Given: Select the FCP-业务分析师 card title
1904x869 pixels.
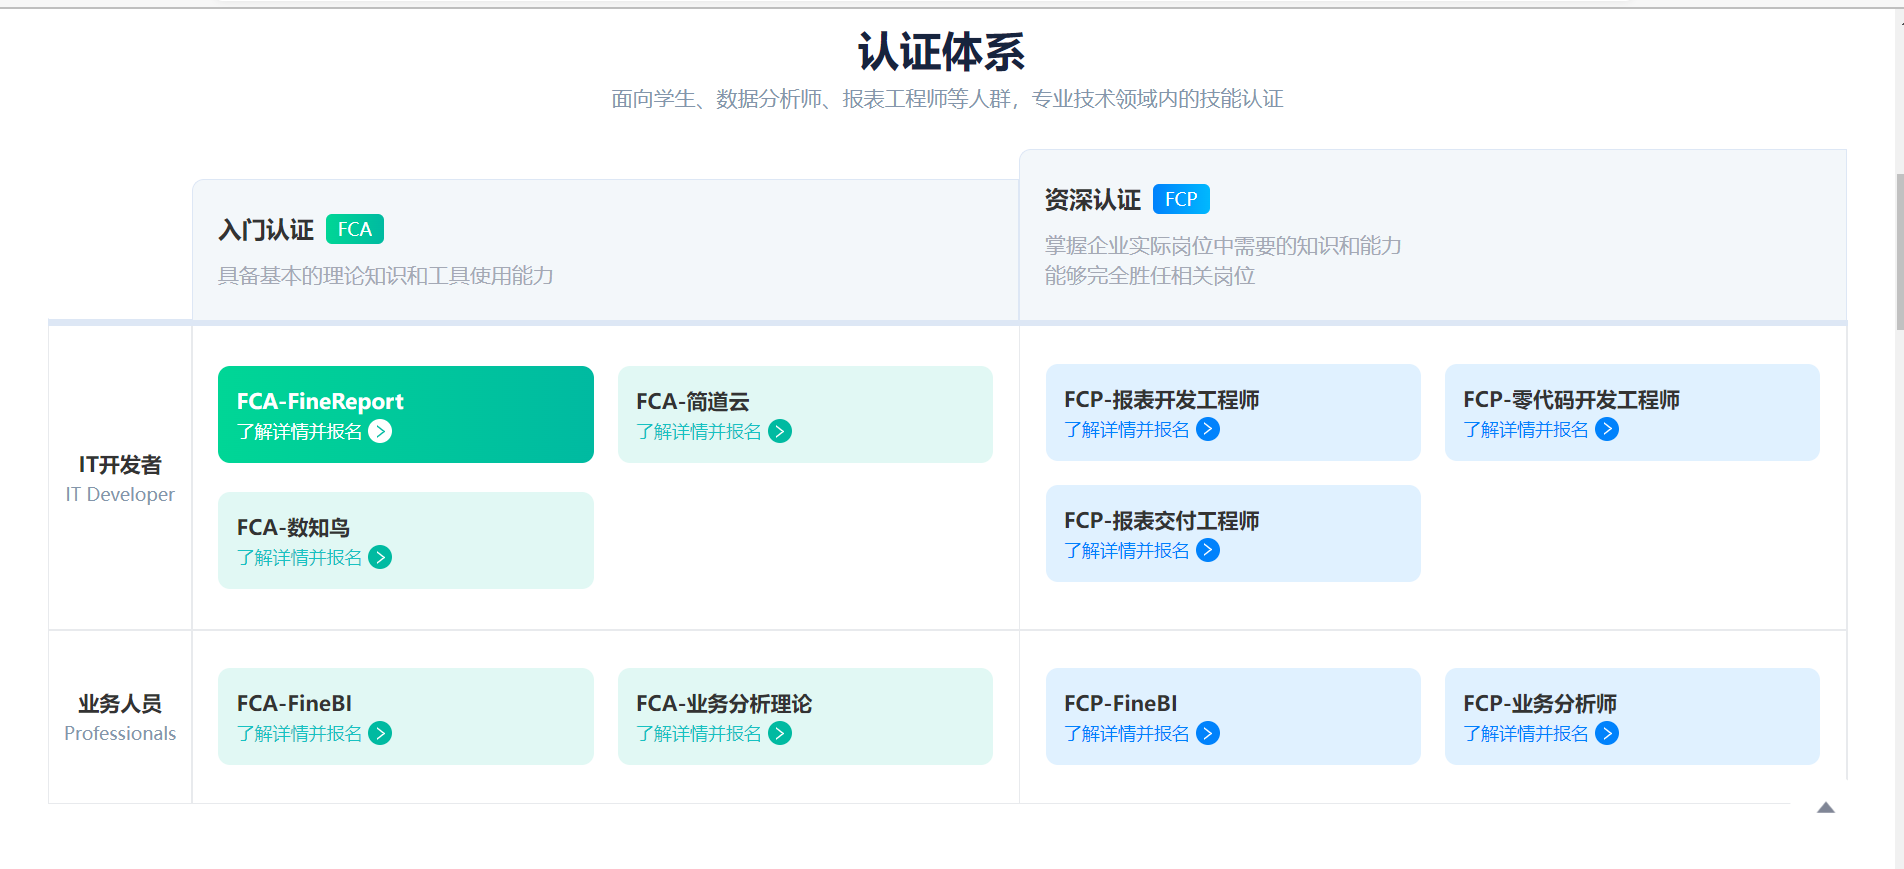Looking at the screenshot, I should (x=1540, y=703).
